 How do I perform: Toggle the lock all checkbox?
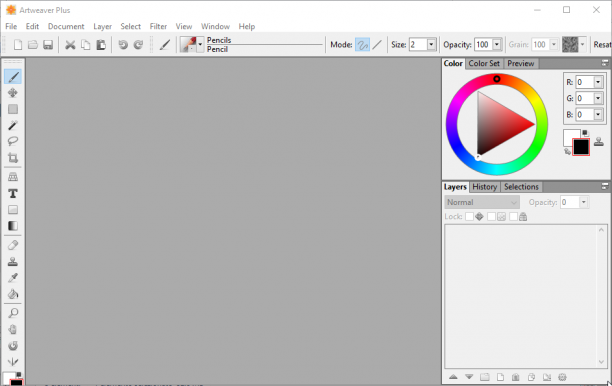coord(513,217)
